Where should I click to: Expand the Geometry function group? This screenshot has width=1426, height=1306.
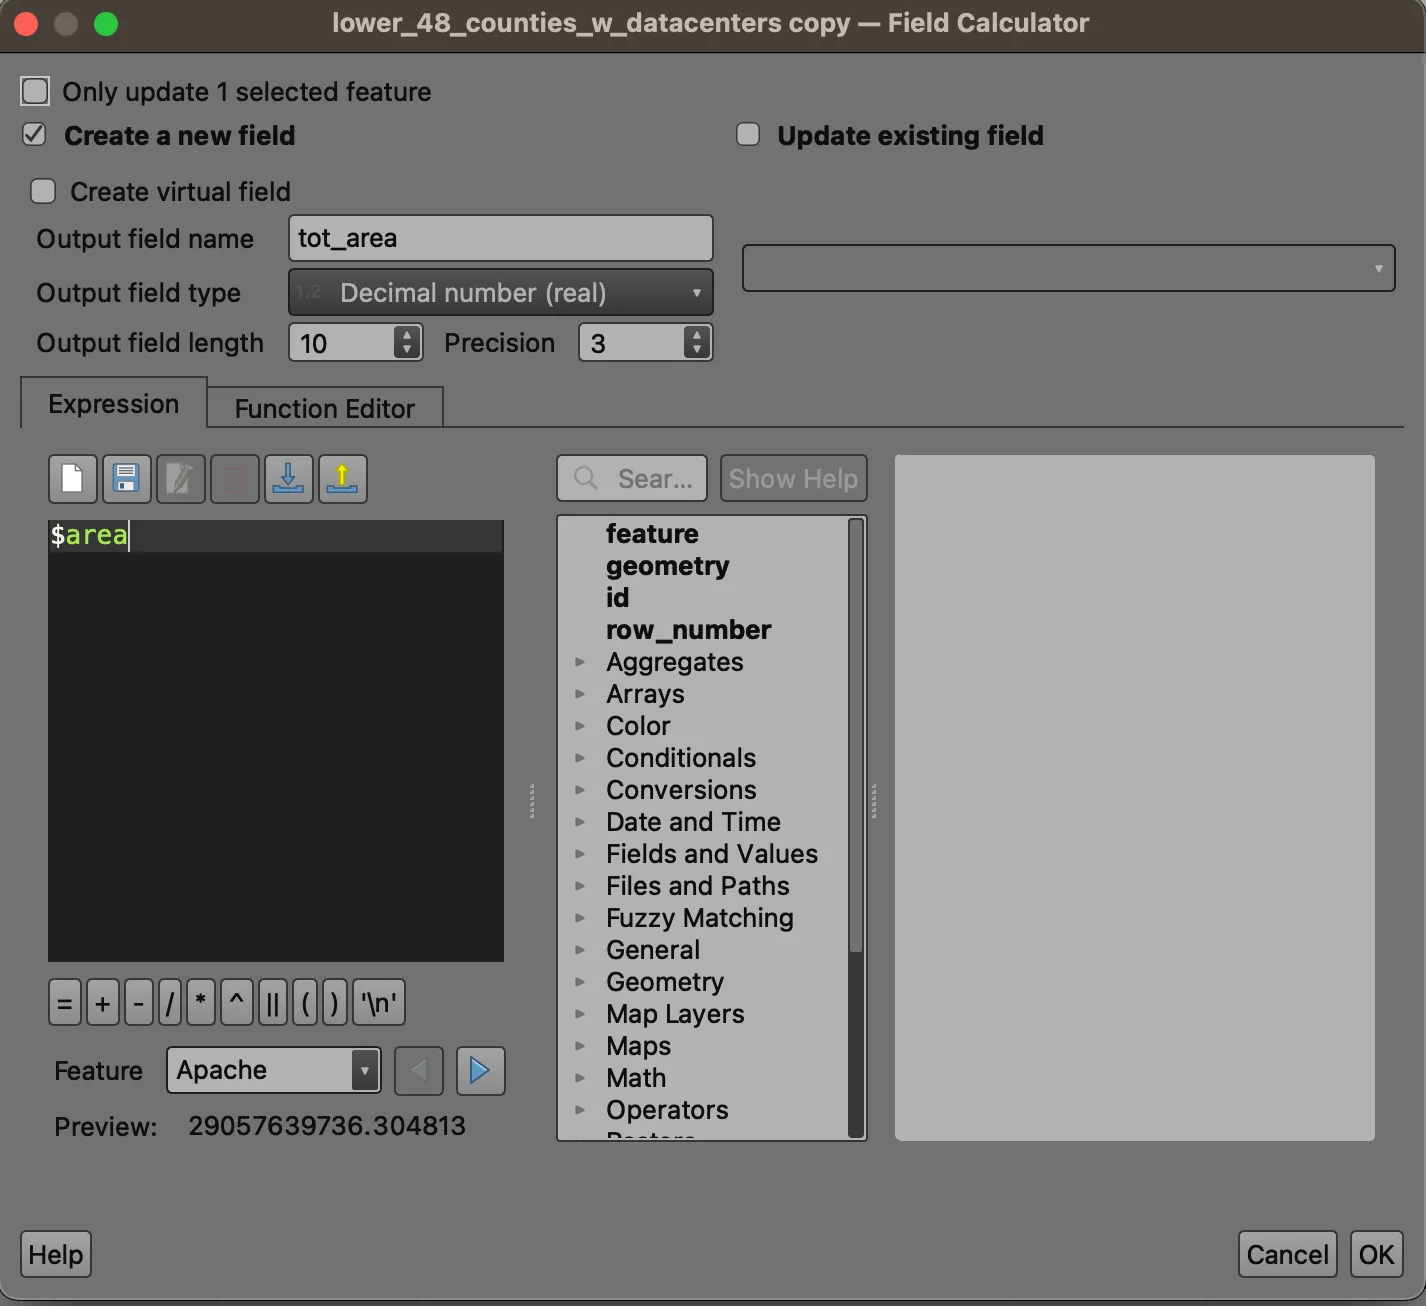580,982
